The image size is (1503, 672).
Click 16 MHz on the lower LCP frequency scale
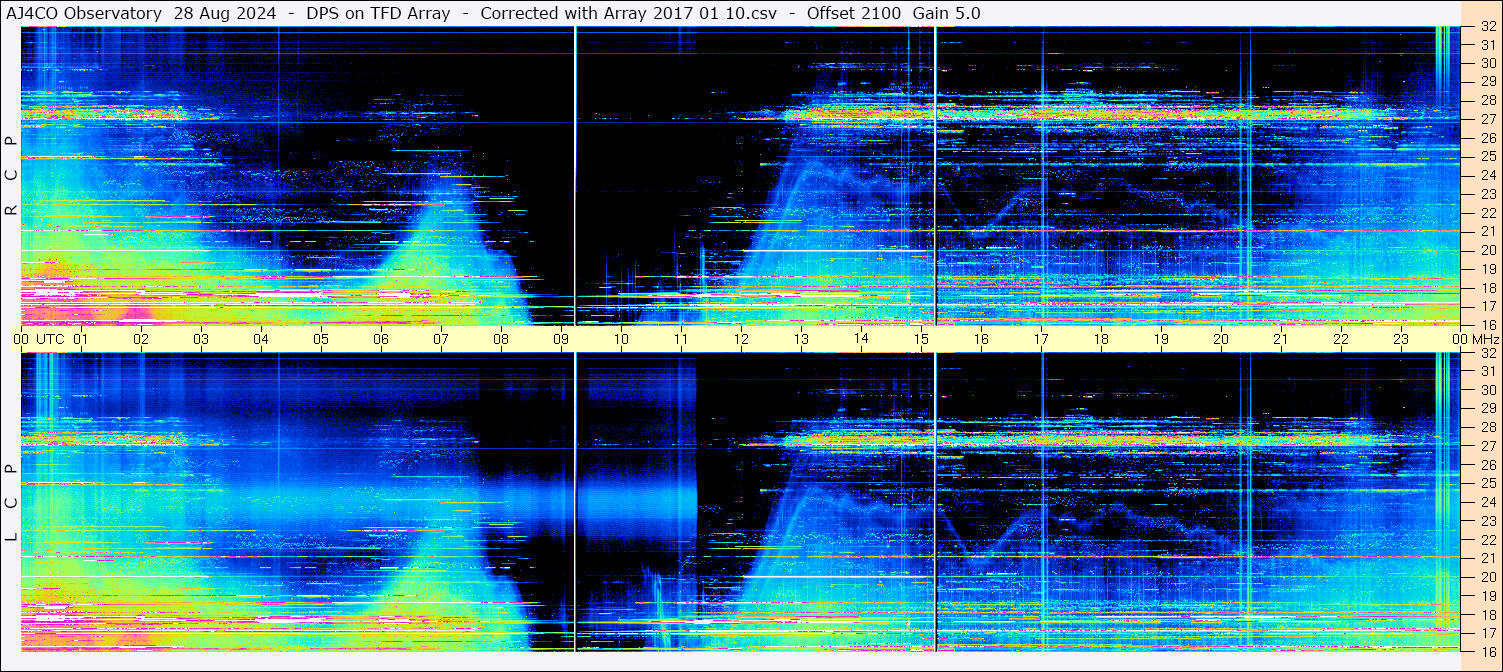tap(1487, 650)
